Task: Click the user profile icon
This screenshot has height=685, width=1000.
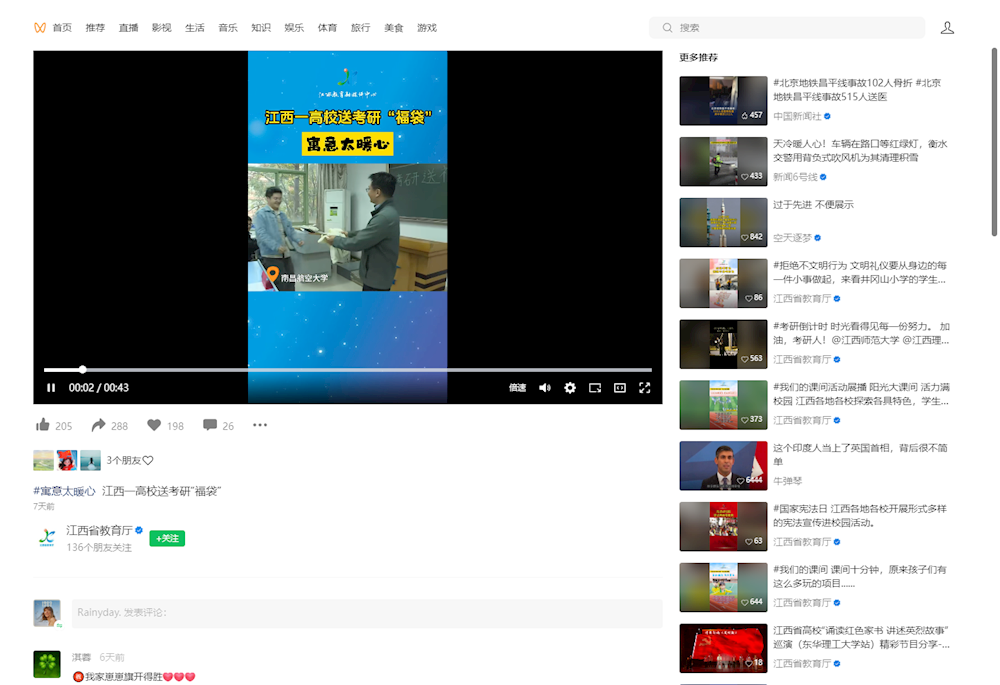Action: 947,28
